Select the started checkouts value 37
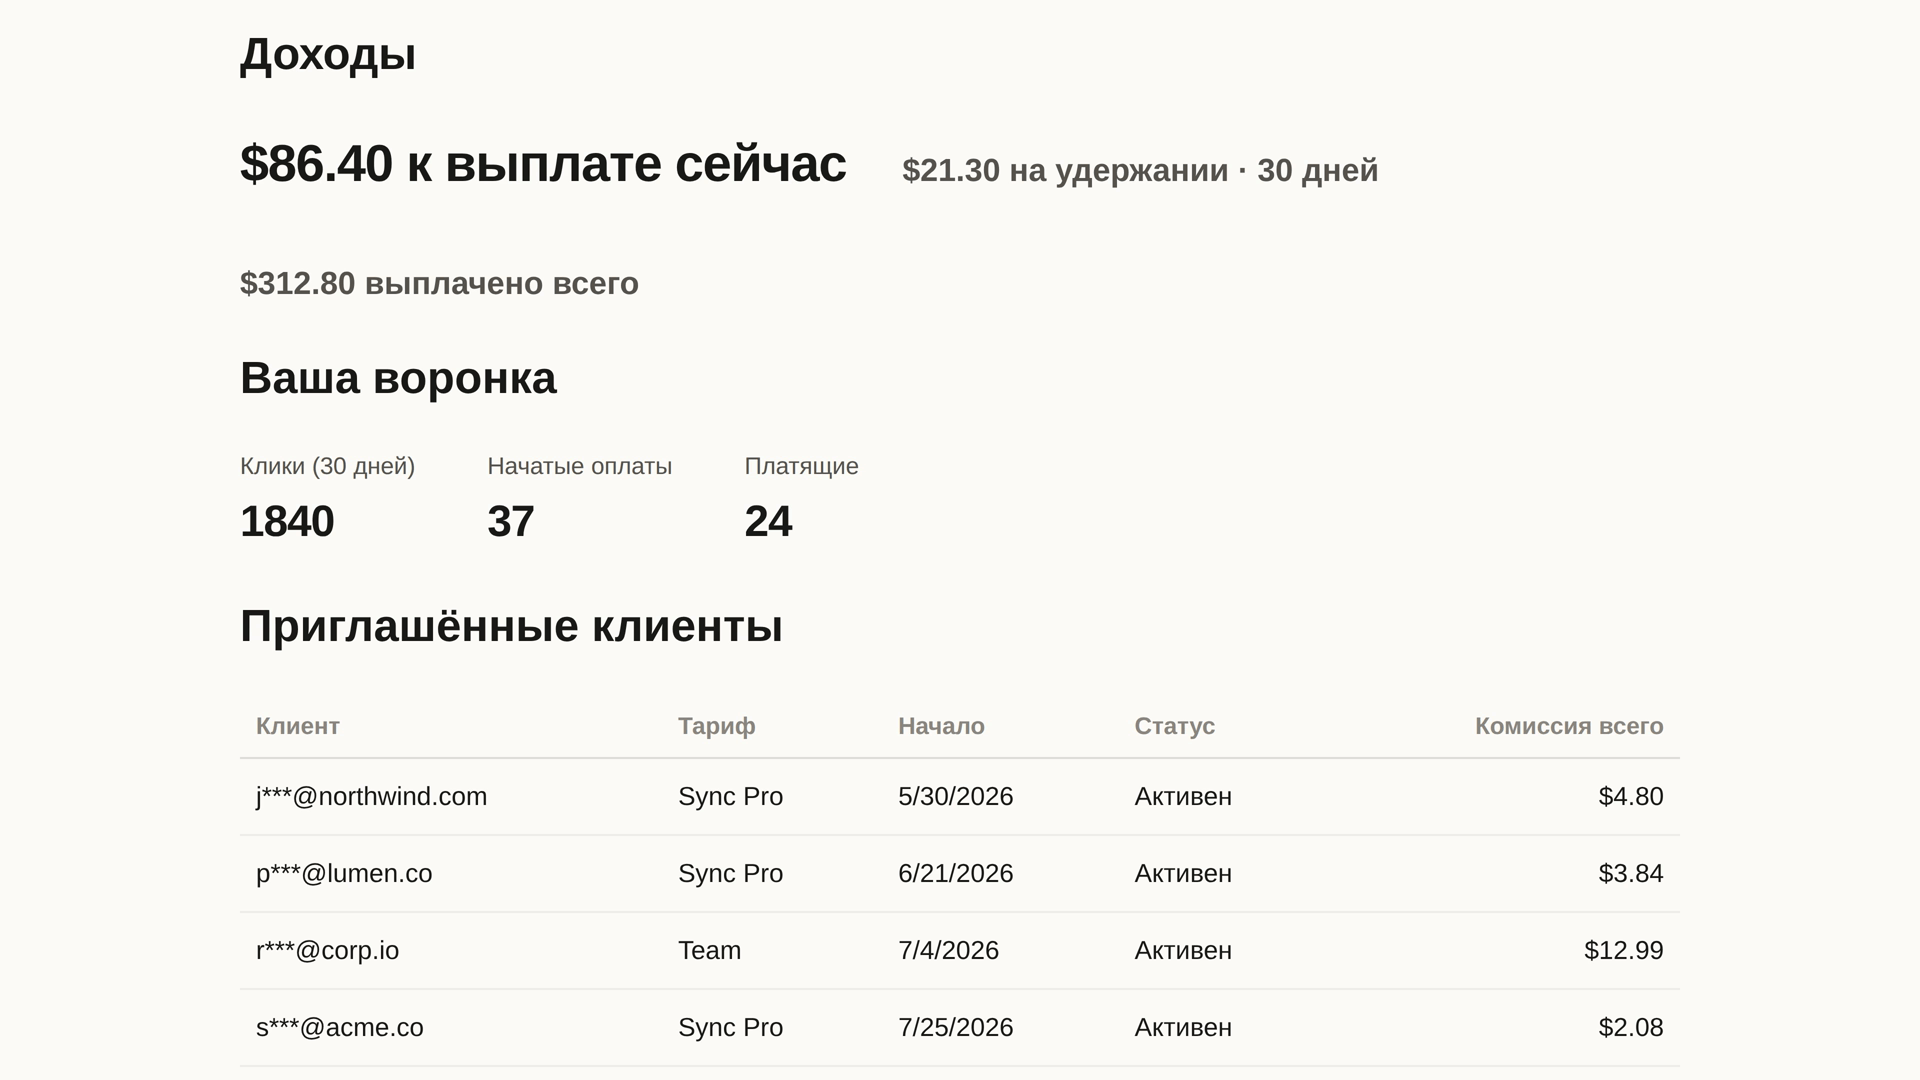1920x1080 pixels. [x=511, y=521]
